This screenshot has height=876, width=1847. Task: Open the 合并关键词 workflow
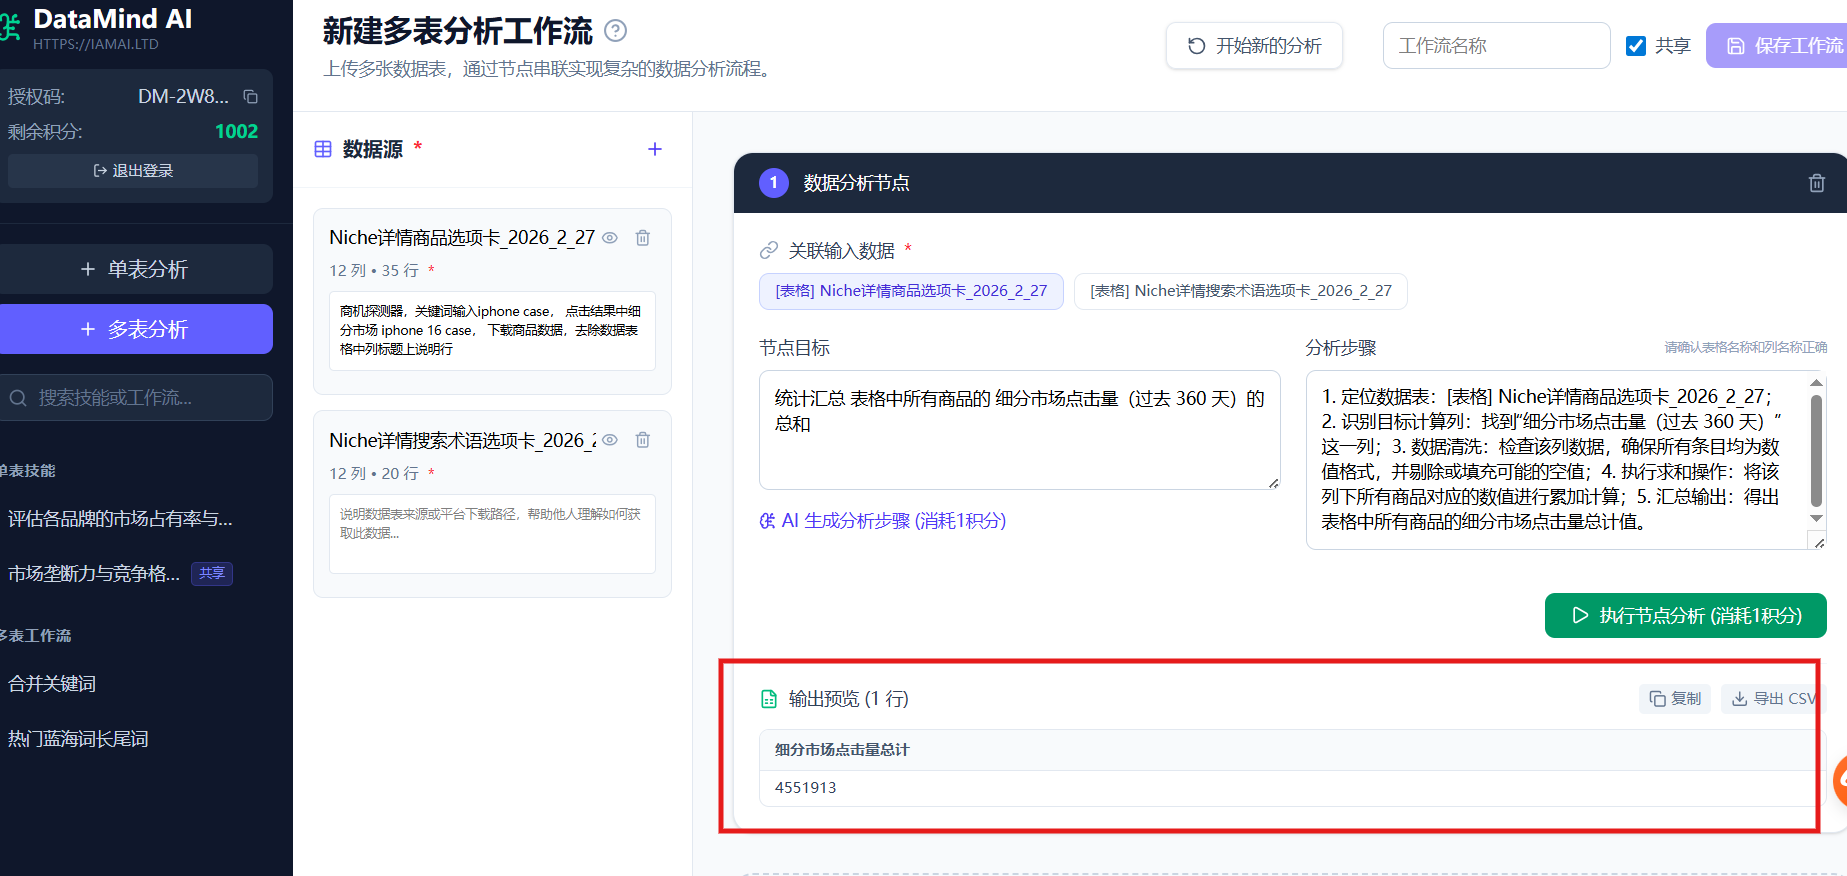pos(52,684)
